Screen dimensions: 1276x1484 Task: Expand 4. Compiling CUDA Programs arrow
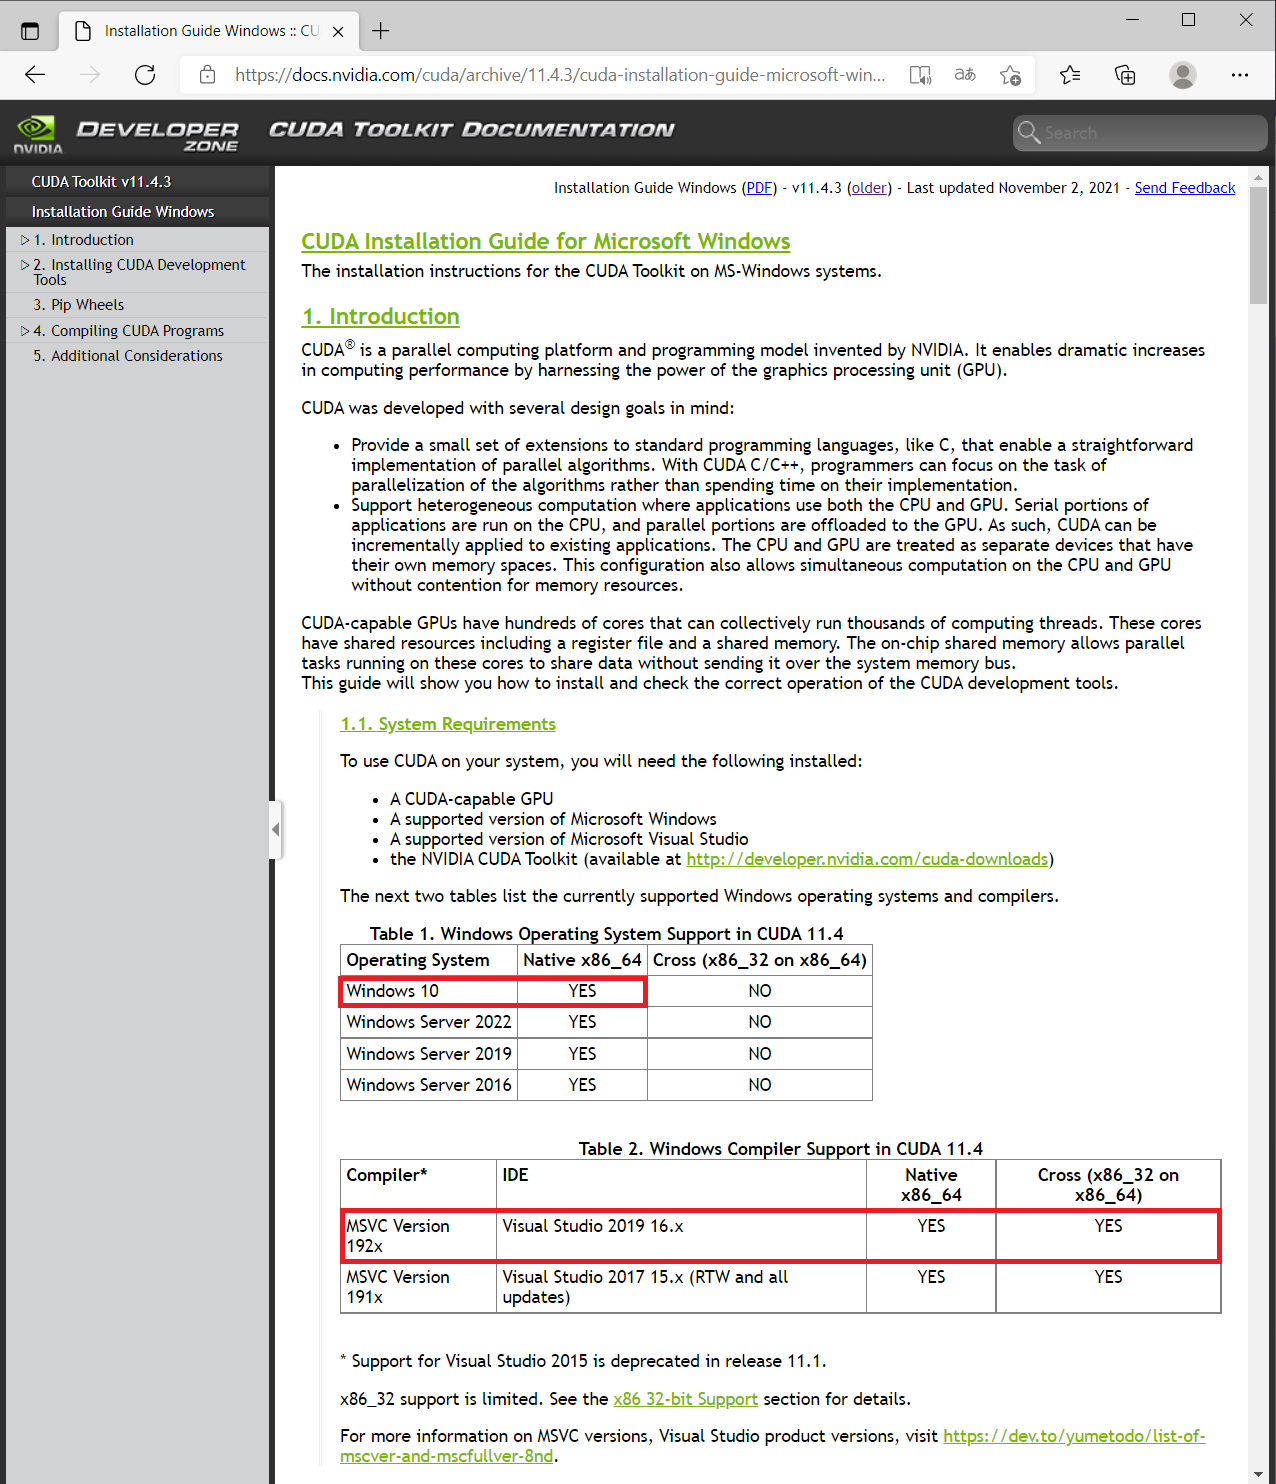25,331
